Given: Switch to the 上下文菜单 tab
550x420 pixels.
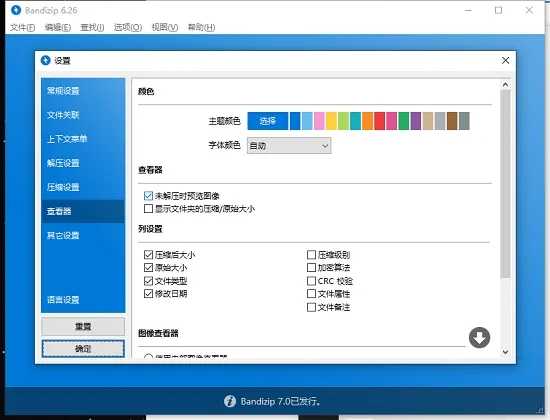Looking at the screenshot, I should pos(83,139).
